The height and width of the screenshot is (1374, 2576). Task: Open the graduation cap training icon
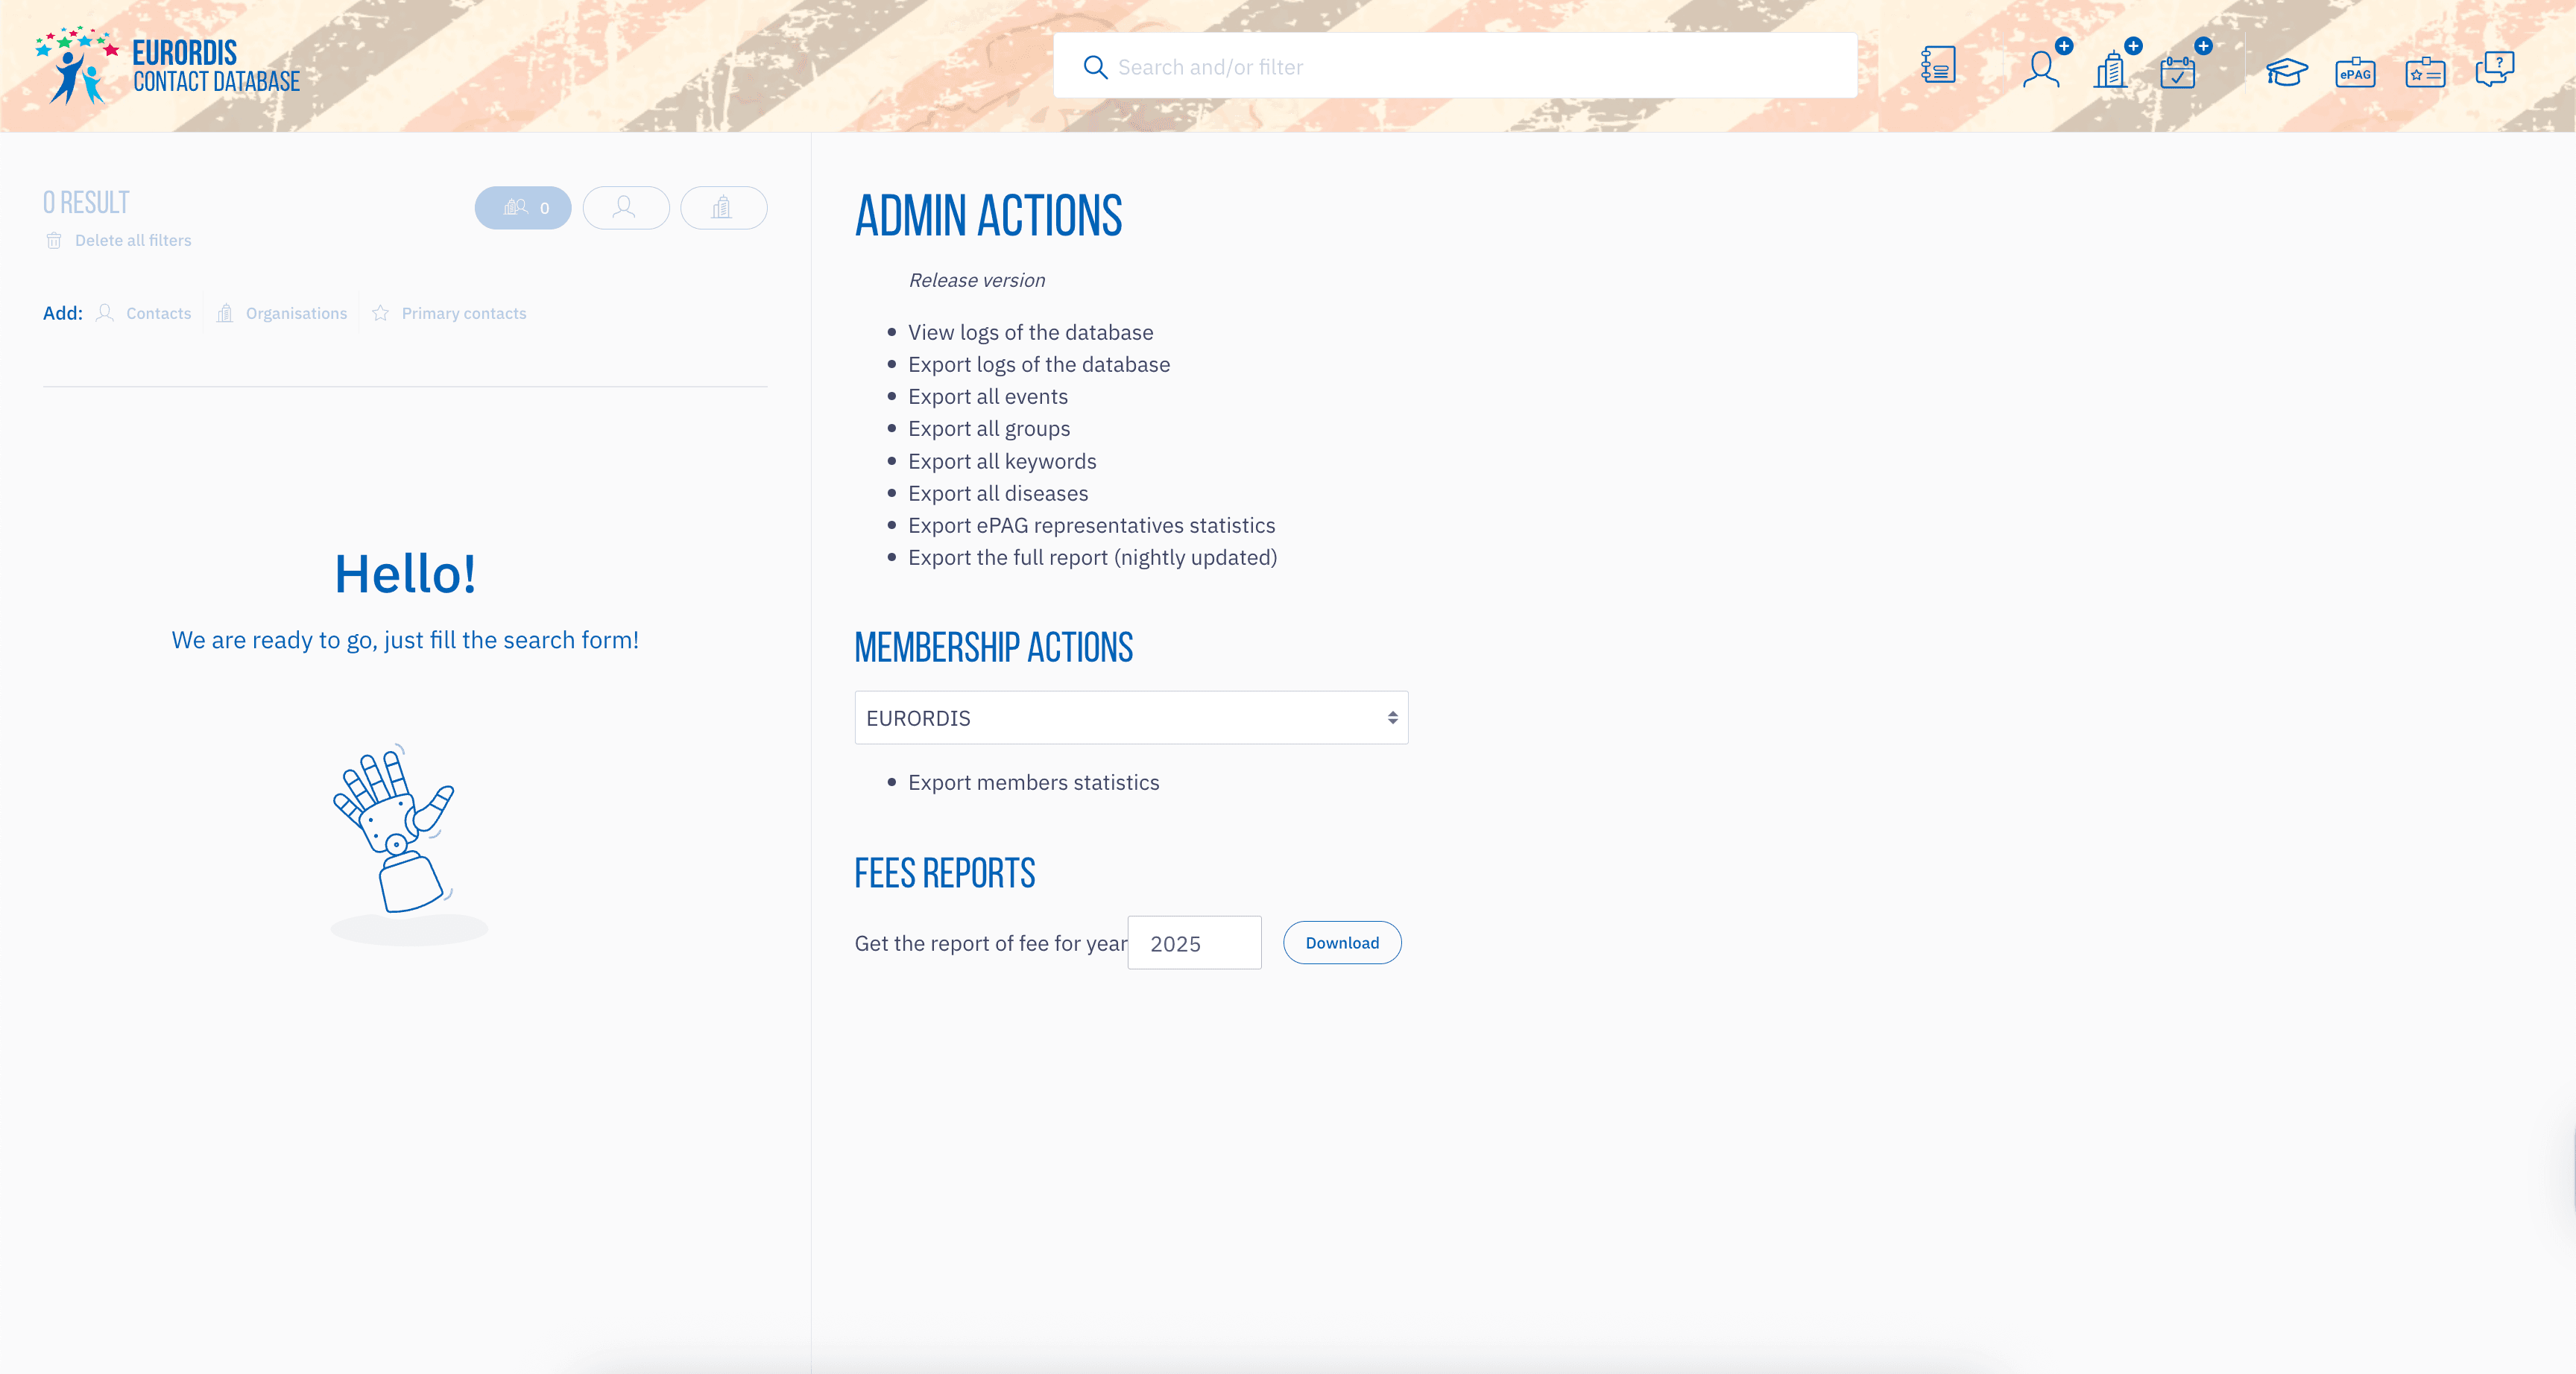[2286, 71]
